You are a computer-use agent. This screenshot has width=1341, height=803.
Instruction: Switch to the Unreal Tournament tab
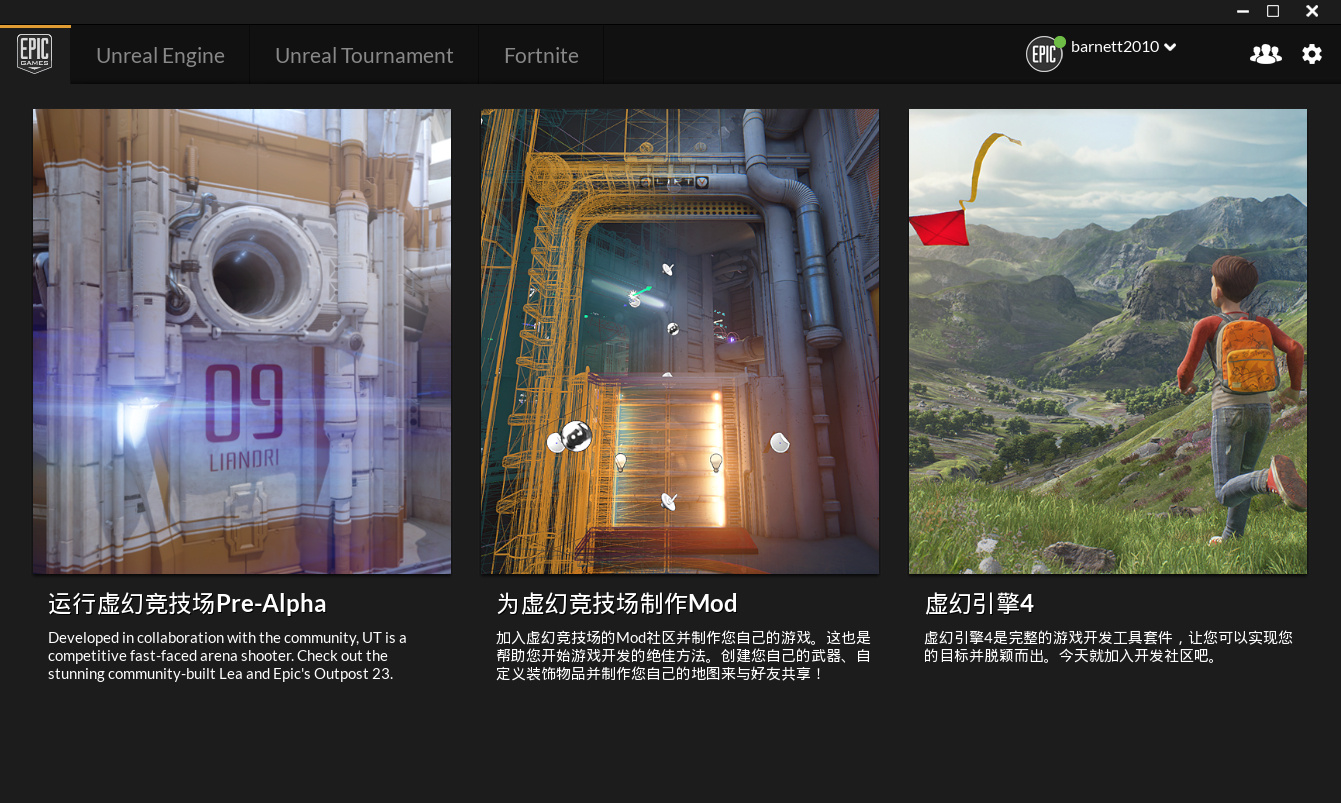click(x=364, y=55)
